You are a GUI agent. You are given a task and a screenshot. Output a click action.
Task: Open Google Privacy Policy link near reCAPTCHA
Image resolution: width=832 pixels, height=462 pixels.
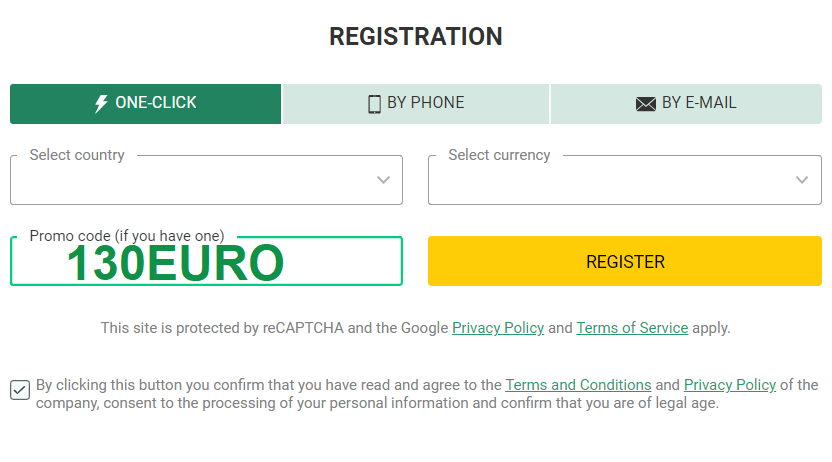498,328
